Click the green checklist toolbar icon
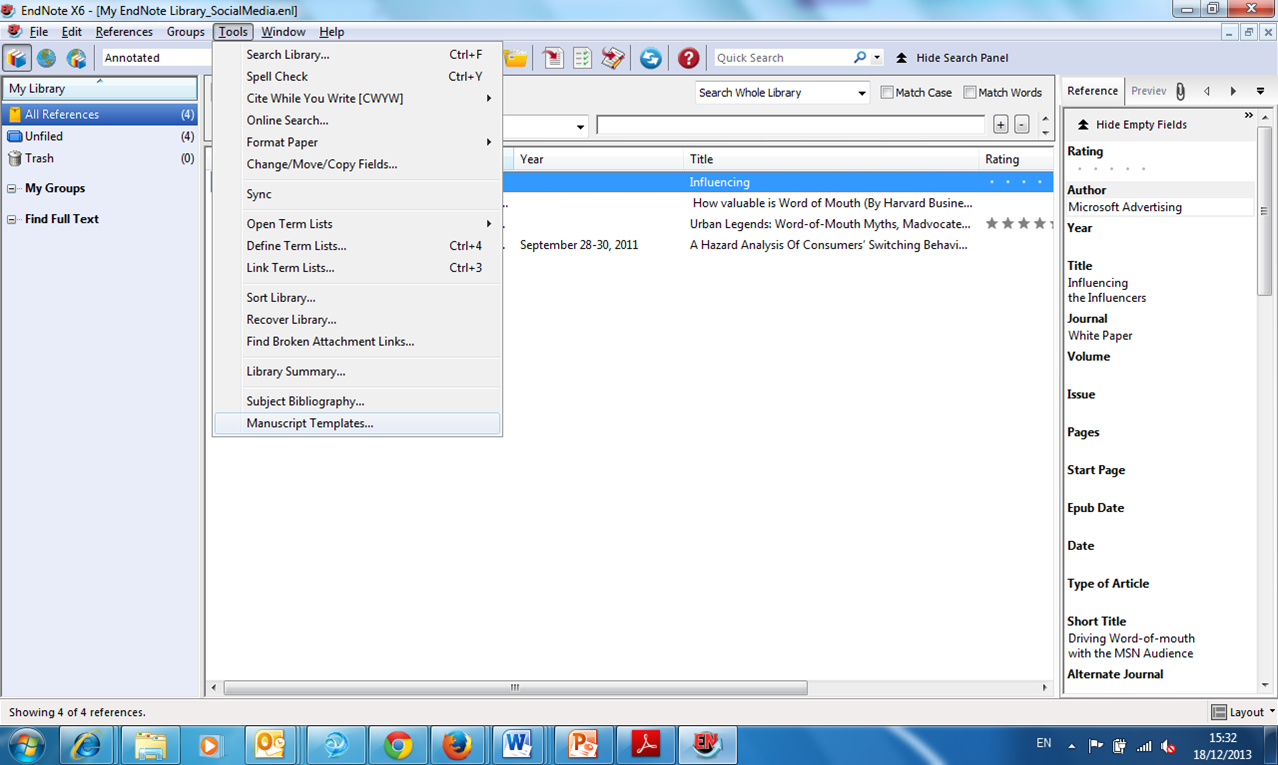1278x765 pixels. tap(582, 58)
